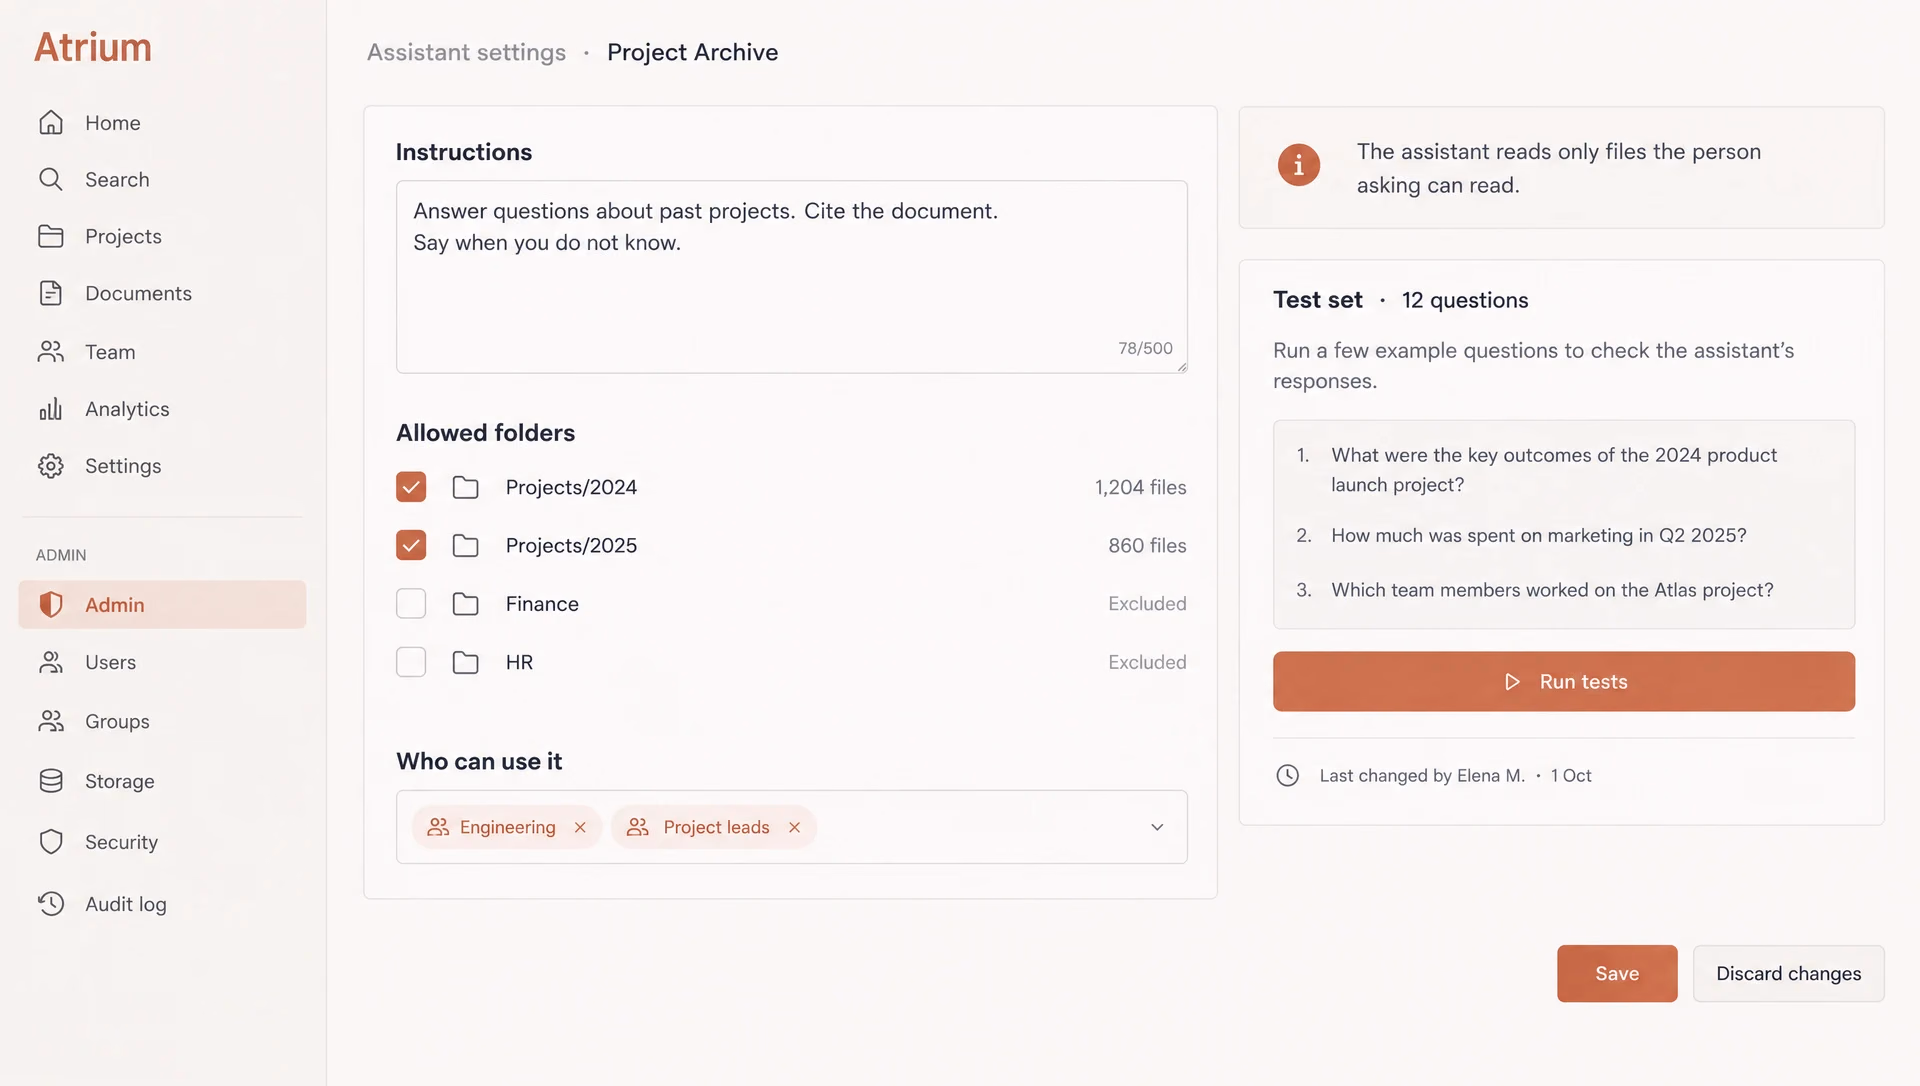The image size is (1920, 1086).
Task: Select the 2024 product launch outcomes question
Action: 1553,469
